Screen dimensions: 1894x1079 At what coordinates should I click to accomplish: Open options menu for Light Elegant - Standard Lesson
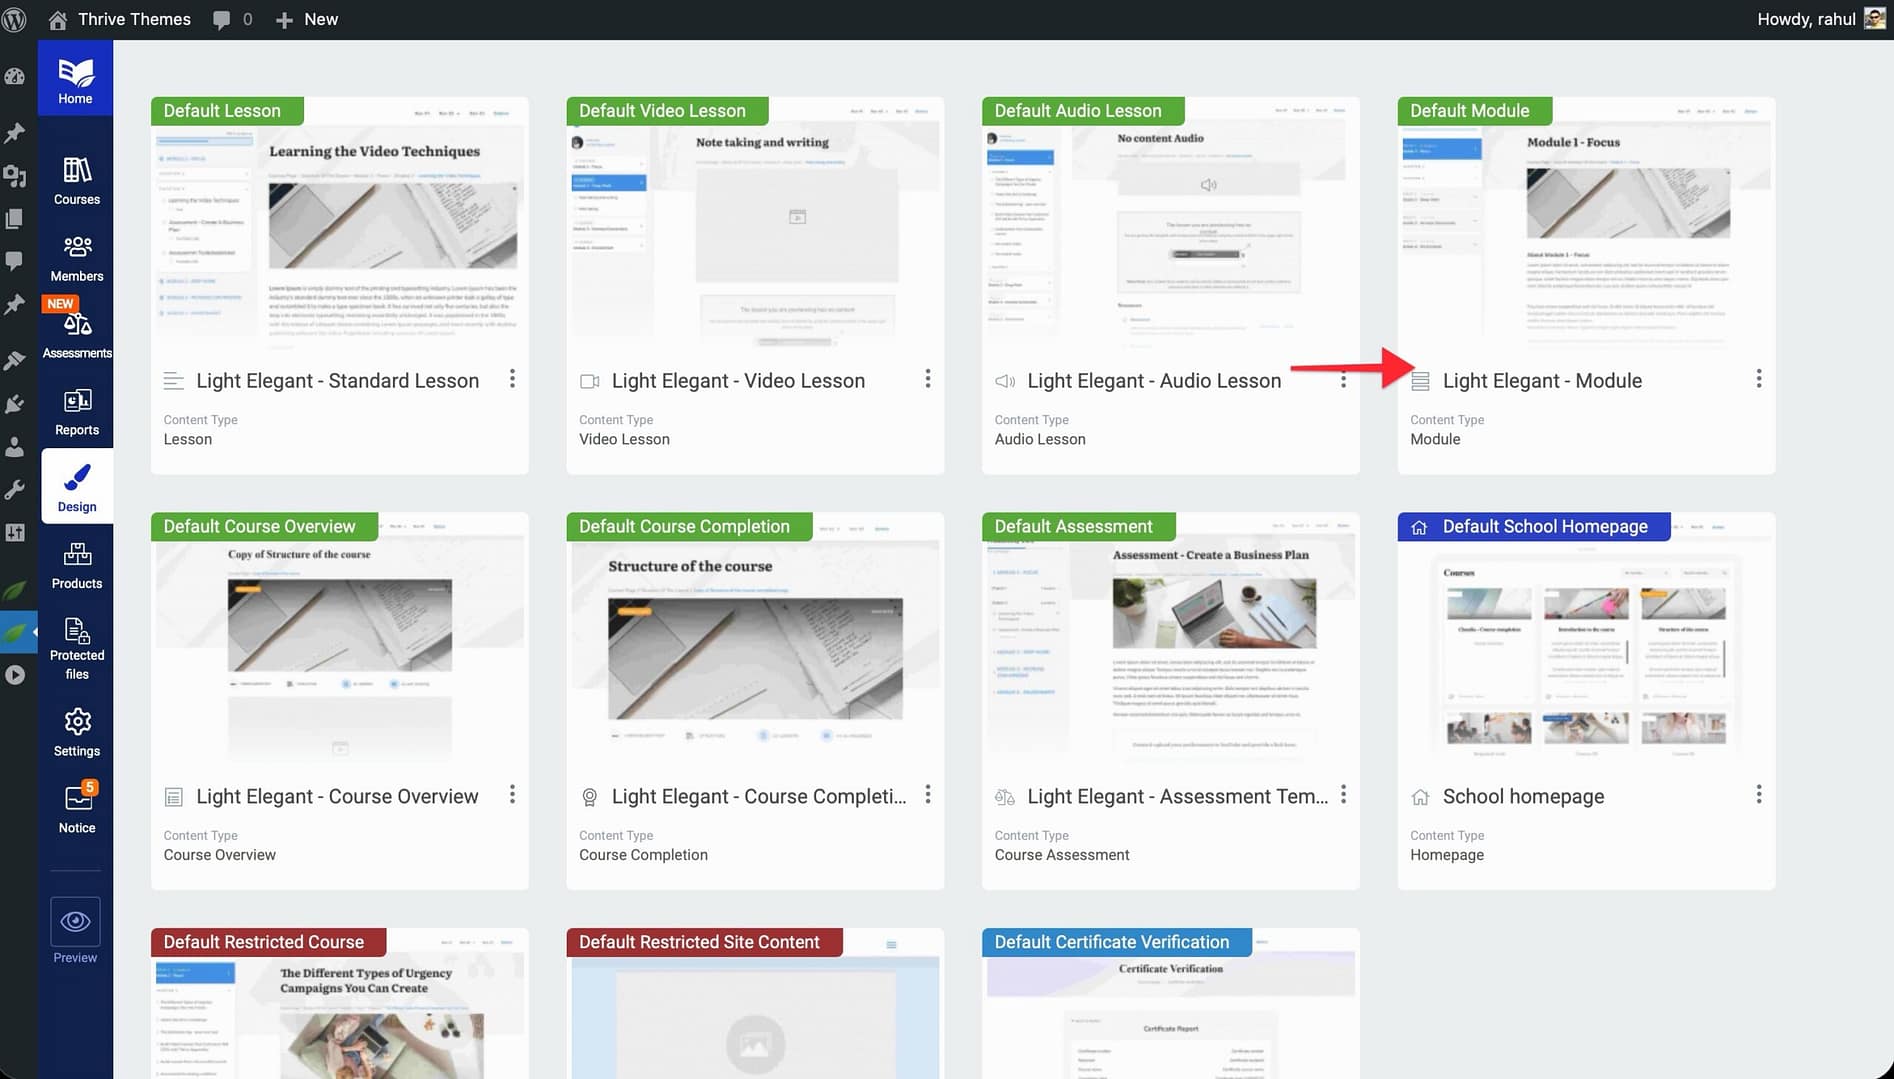[x=512, y=379]
